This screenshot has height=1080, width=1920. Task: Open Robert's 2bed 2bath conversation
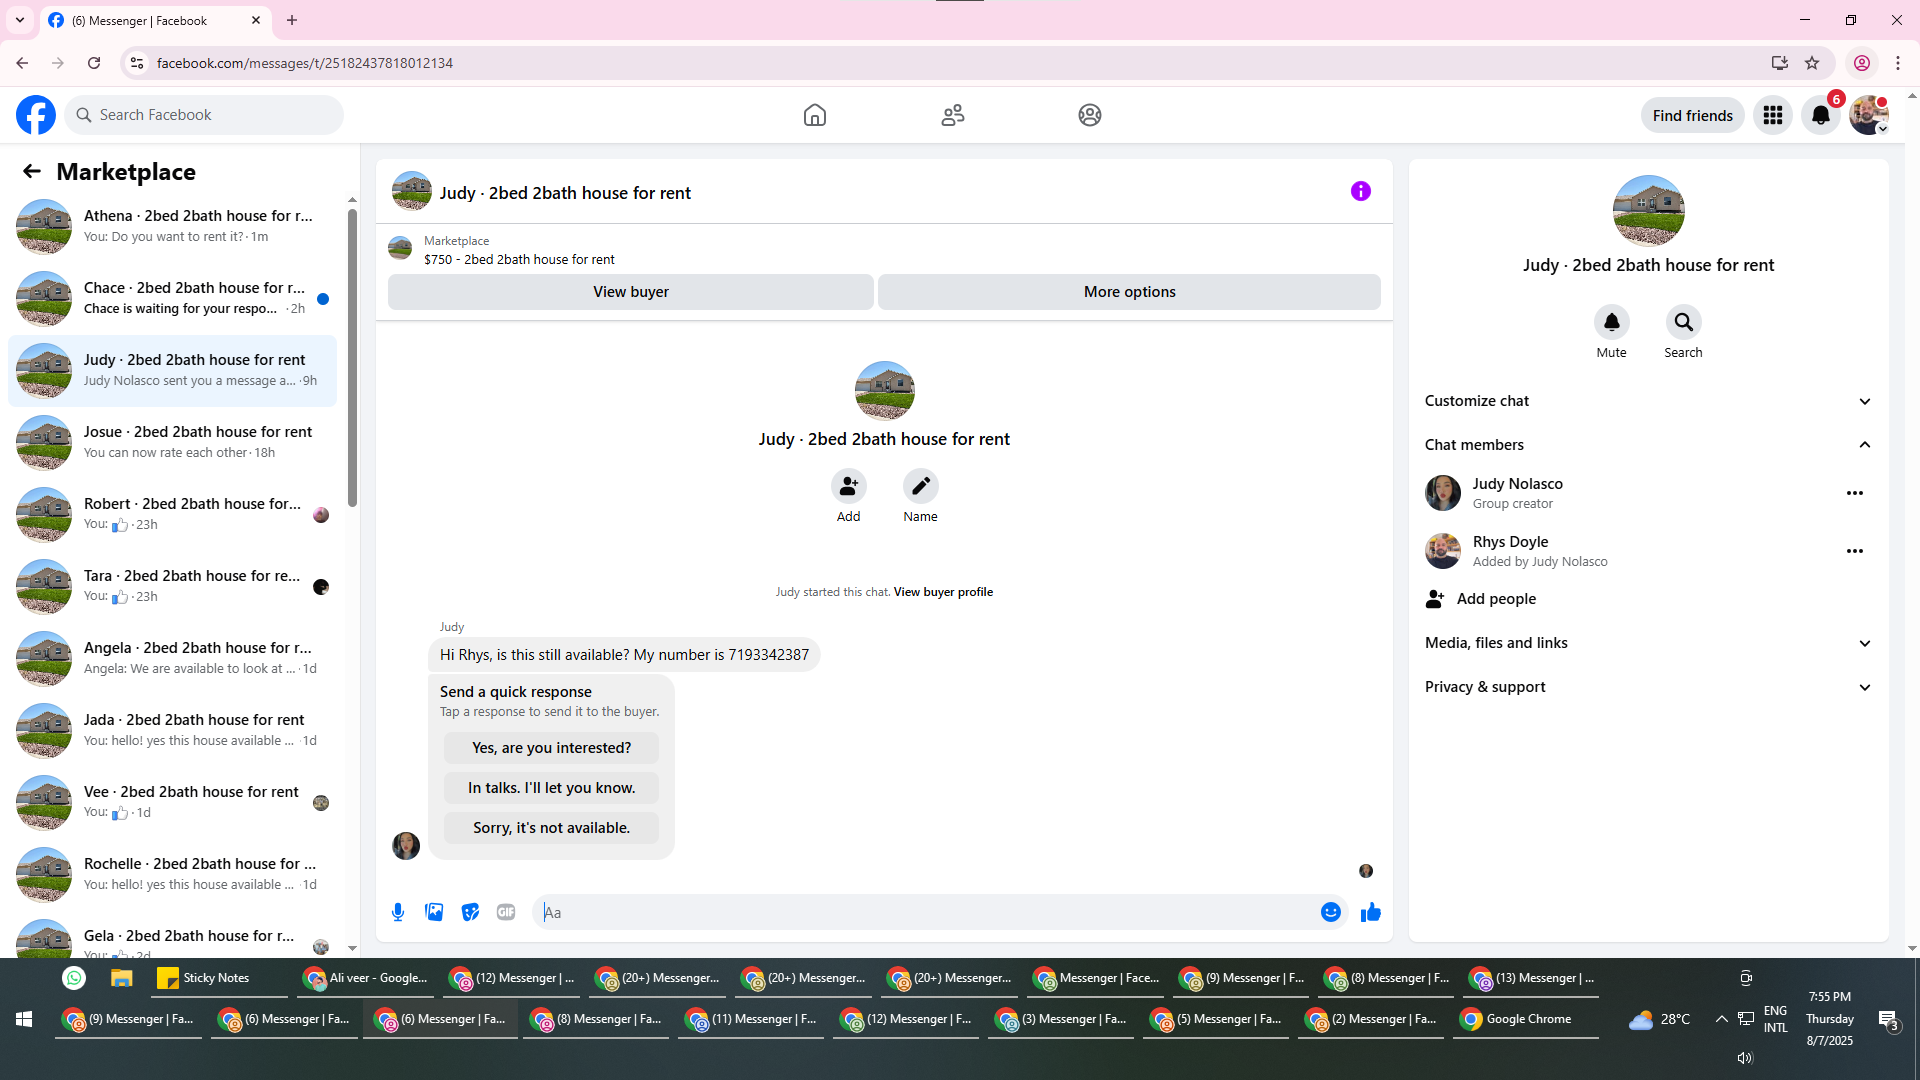pos(173,514)
